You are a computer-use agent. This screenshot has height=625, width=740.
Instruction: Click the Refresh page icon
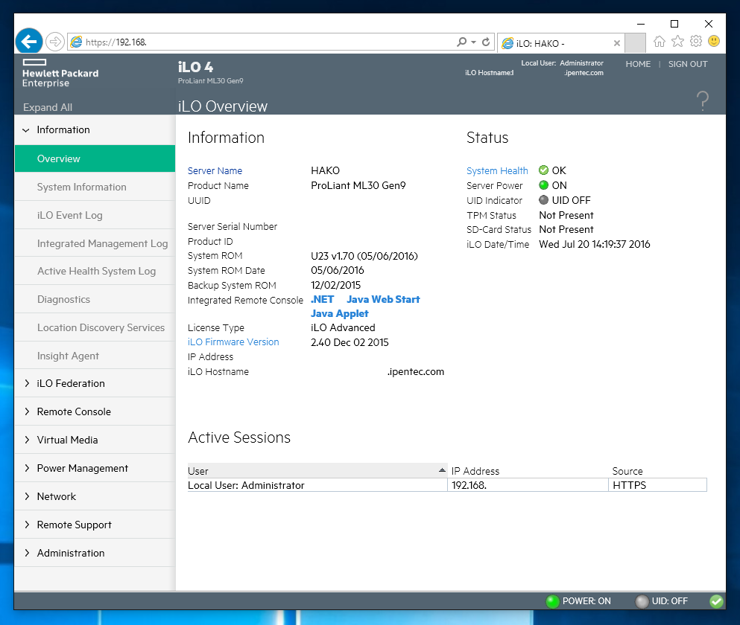click(486, 42)
